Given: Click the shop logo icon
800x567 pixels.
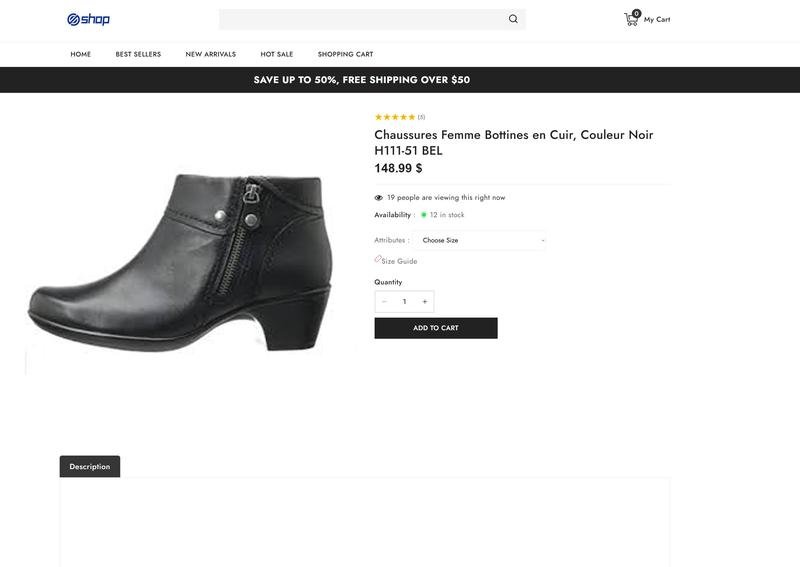Looking at the screenshot, I should (74, 19).
